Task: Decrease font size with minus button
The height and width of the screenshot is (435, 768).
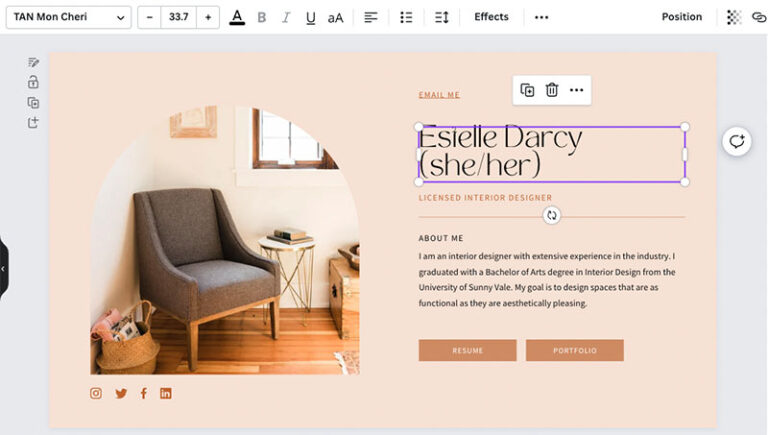Action: click(149, 17)
